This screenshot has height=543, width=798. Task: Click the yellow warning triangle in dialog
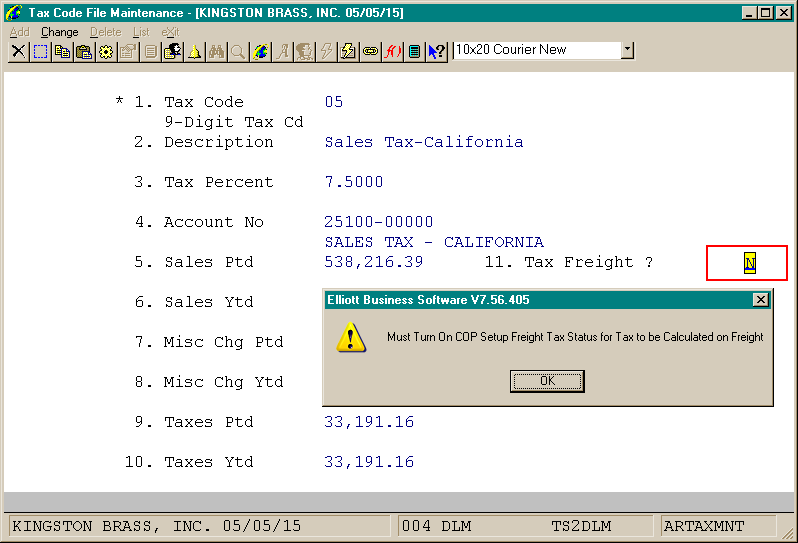(351, 337)
